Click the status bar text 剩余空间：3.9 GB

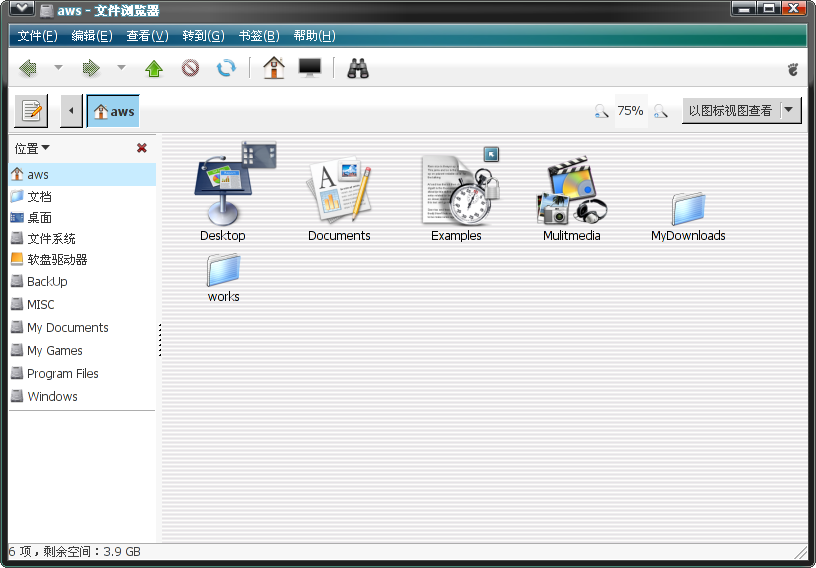pyautogui.click(x=92, y=551)
